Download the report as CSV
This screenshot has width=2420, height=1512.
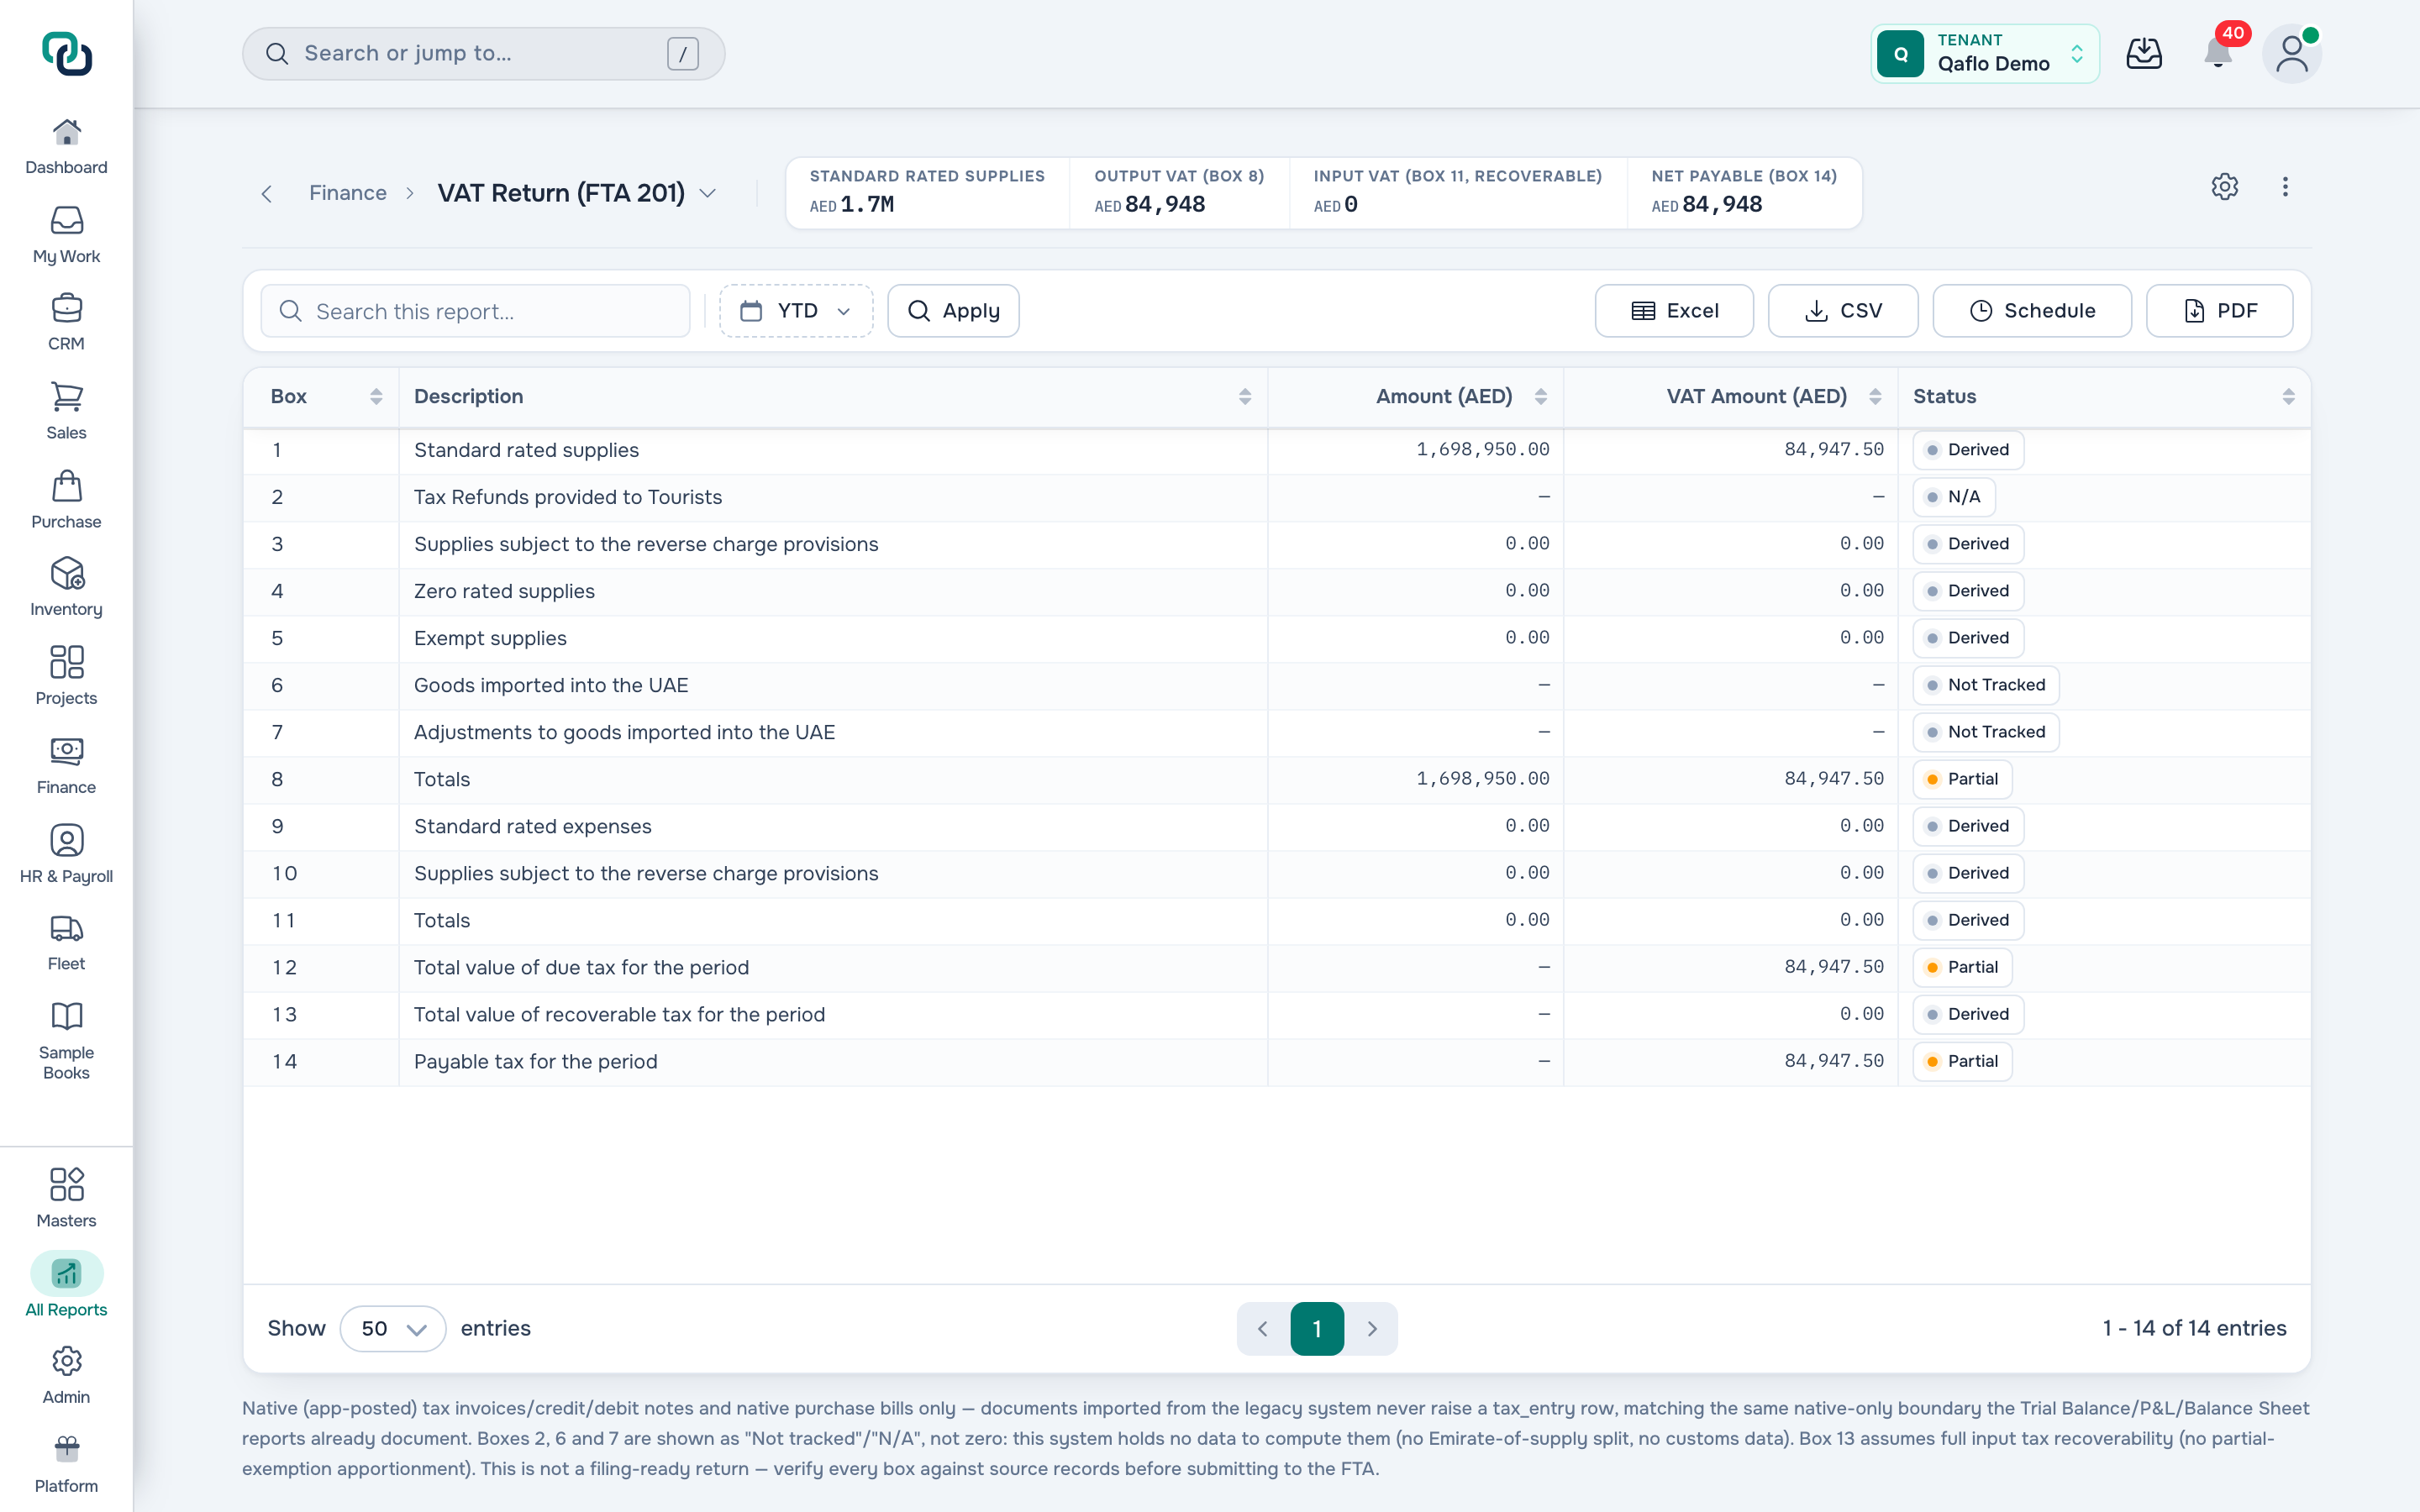pos(1843,311)
